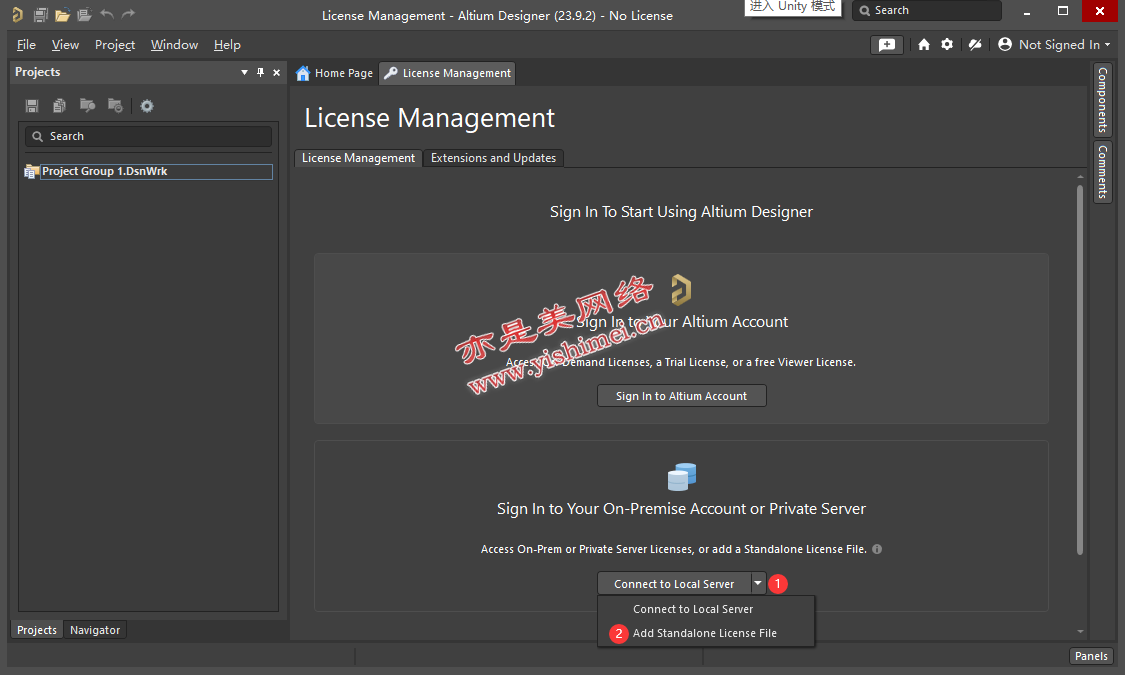Open the Components side panel tab

[x=1103, y=100]
